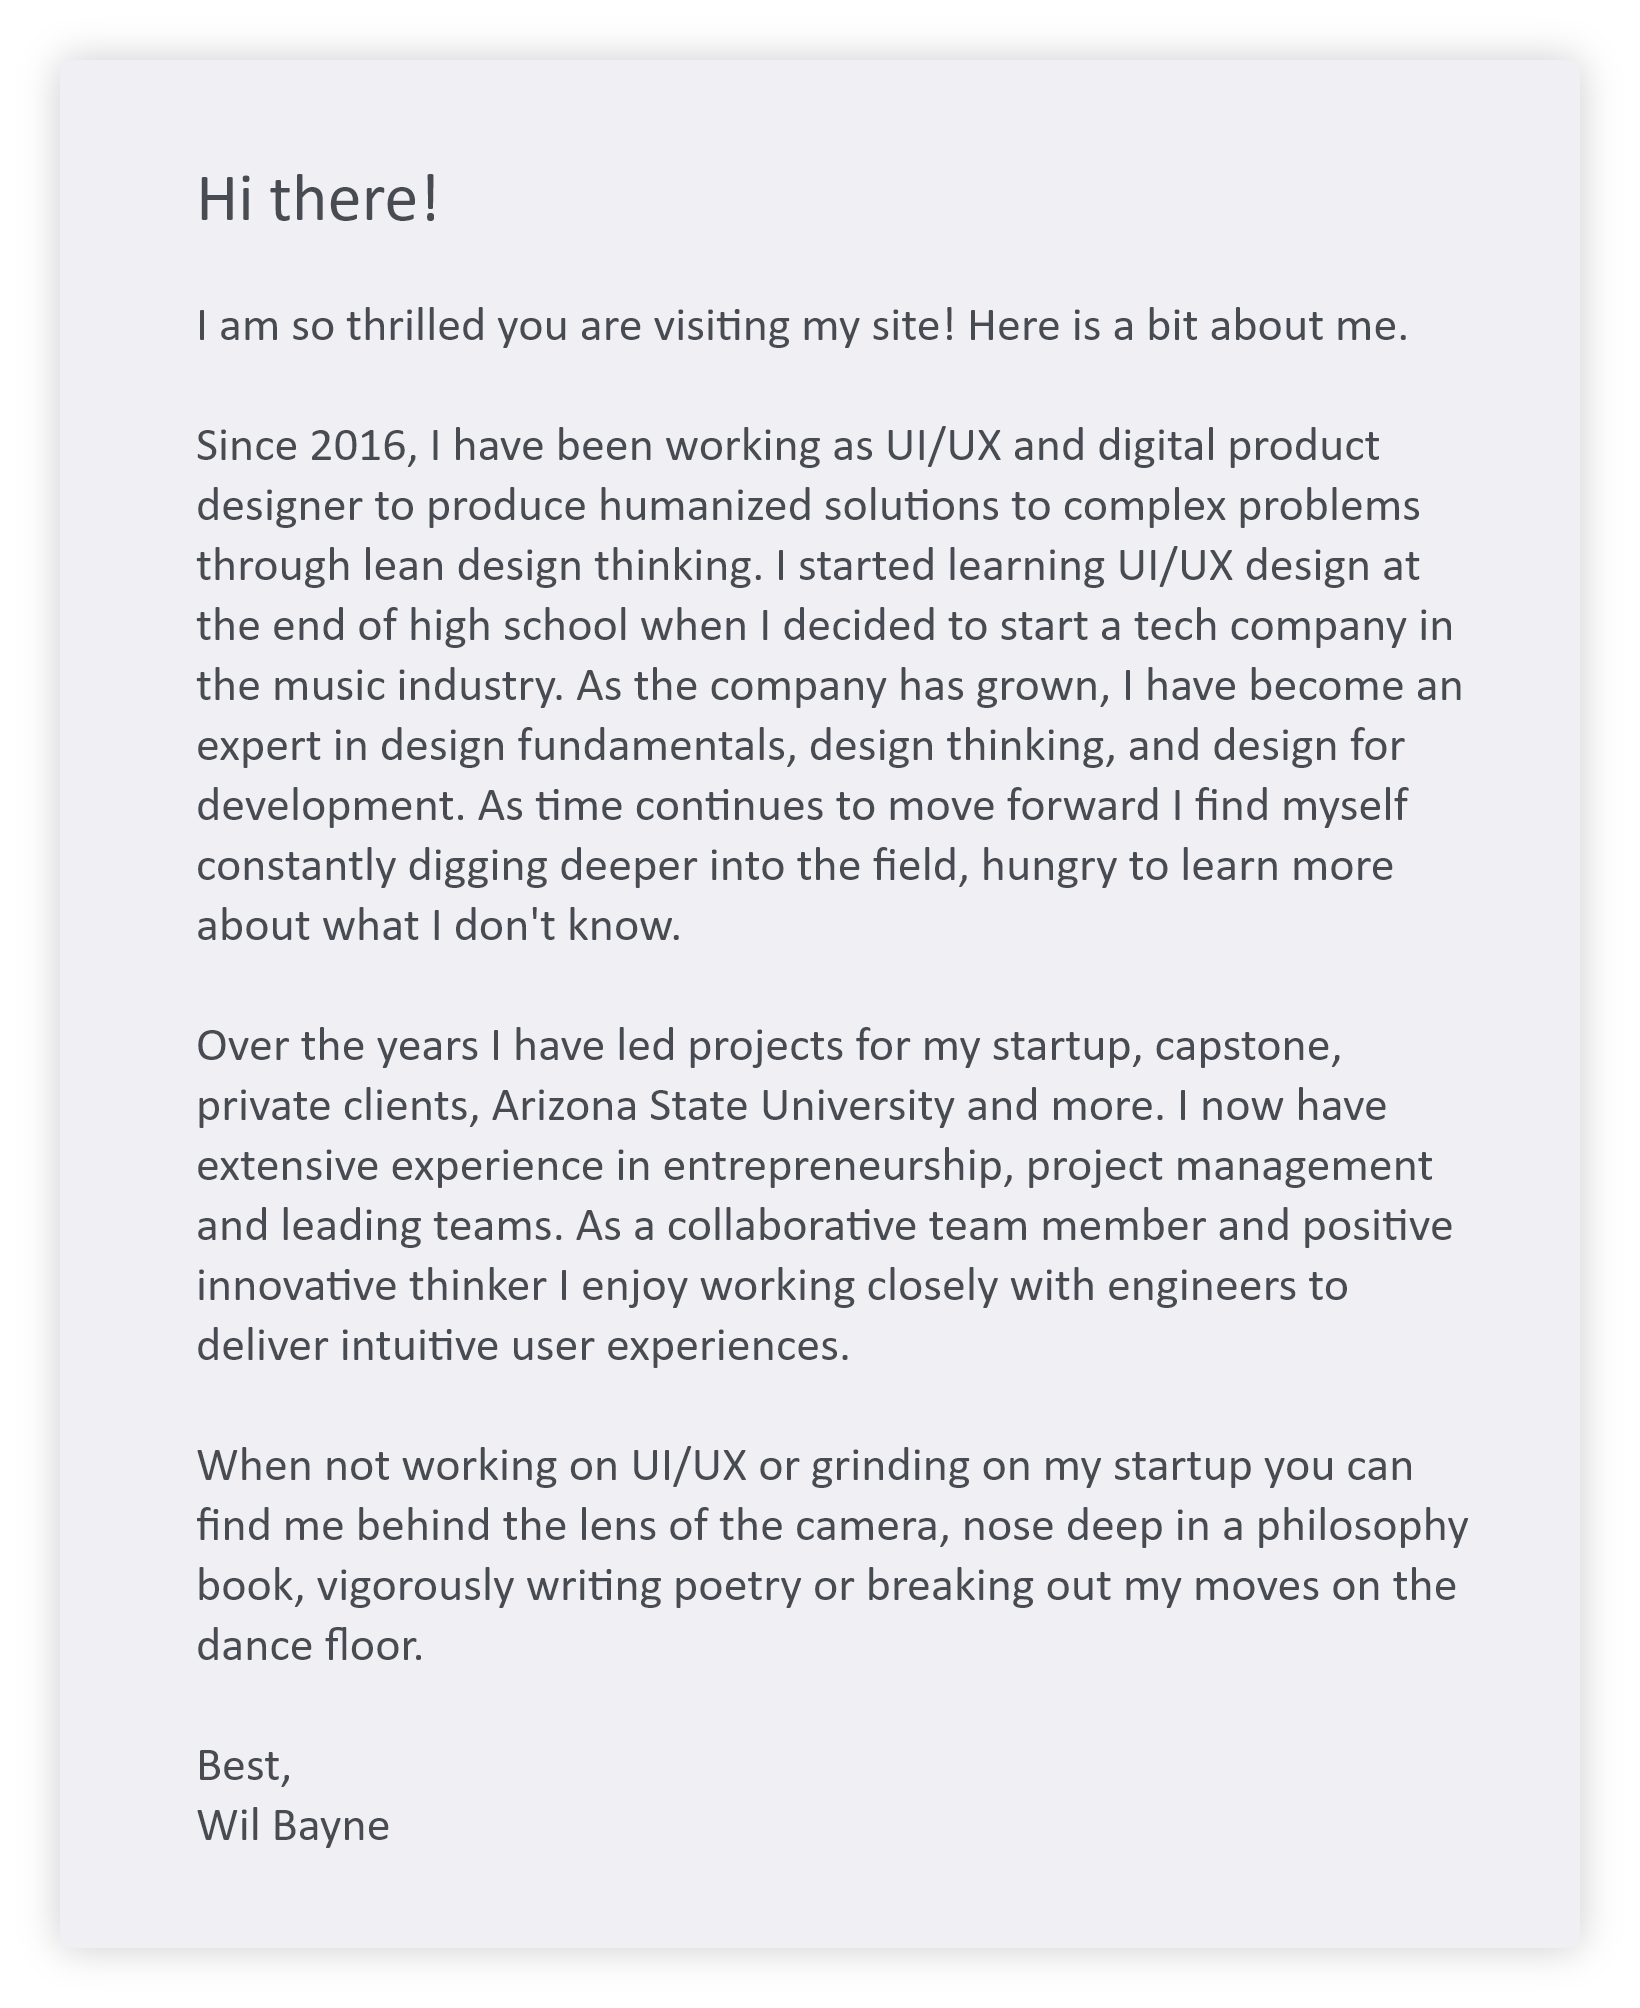The width and height of the screenshot is (1640, 2008).
Task: Click the "Wil Bayne" signature
Action: coord(293,1826)
